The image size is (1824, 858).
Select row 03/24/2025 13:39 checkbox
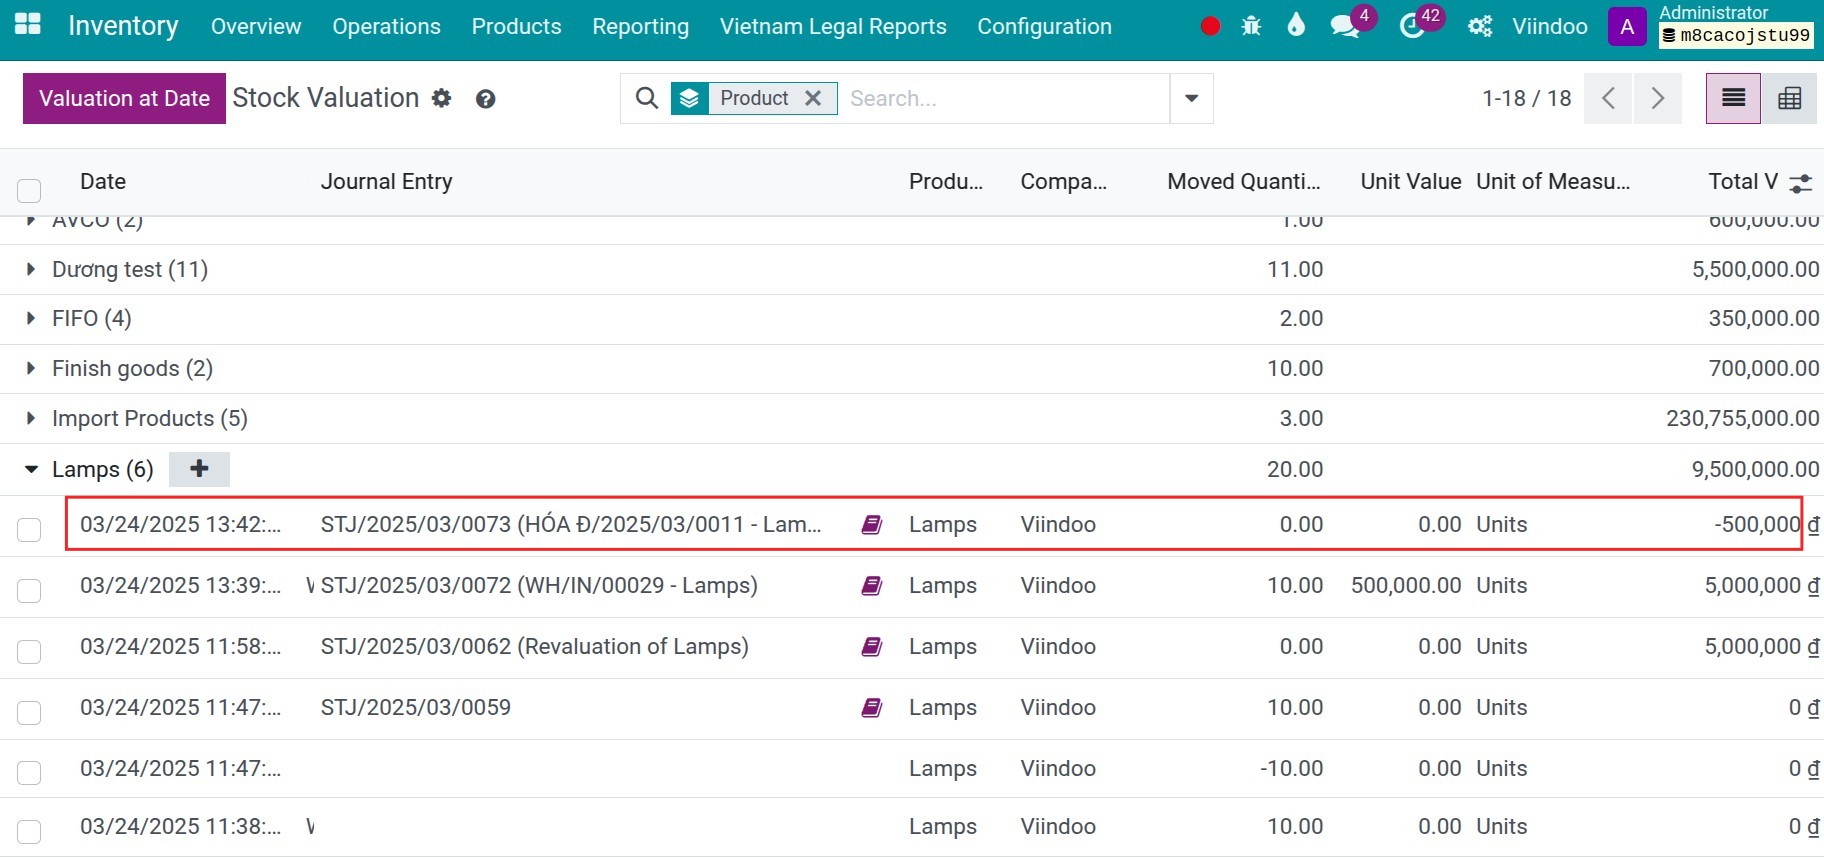[x=29, y=590]
